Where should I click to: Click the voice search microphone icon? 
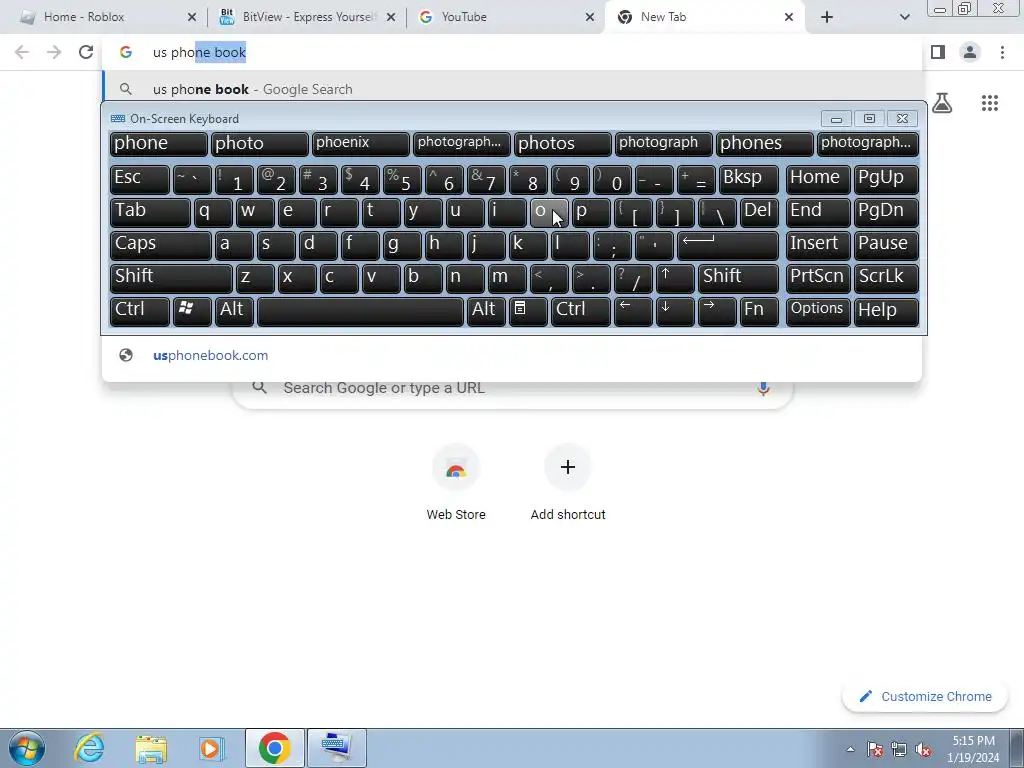[763, 388]
